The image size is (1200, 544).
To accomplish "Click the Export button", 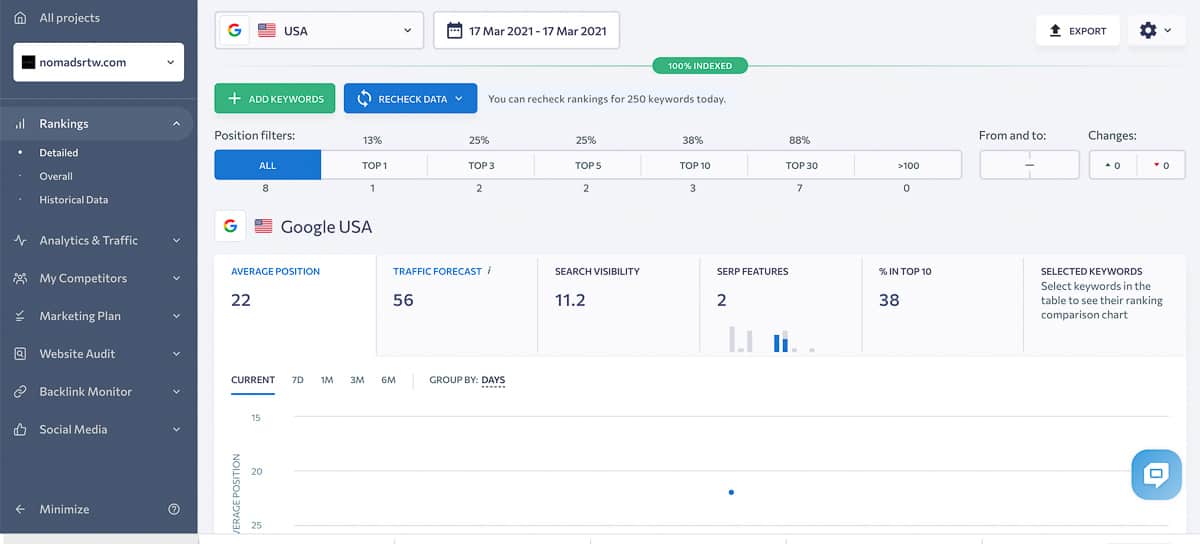I will click(1076, 31).
